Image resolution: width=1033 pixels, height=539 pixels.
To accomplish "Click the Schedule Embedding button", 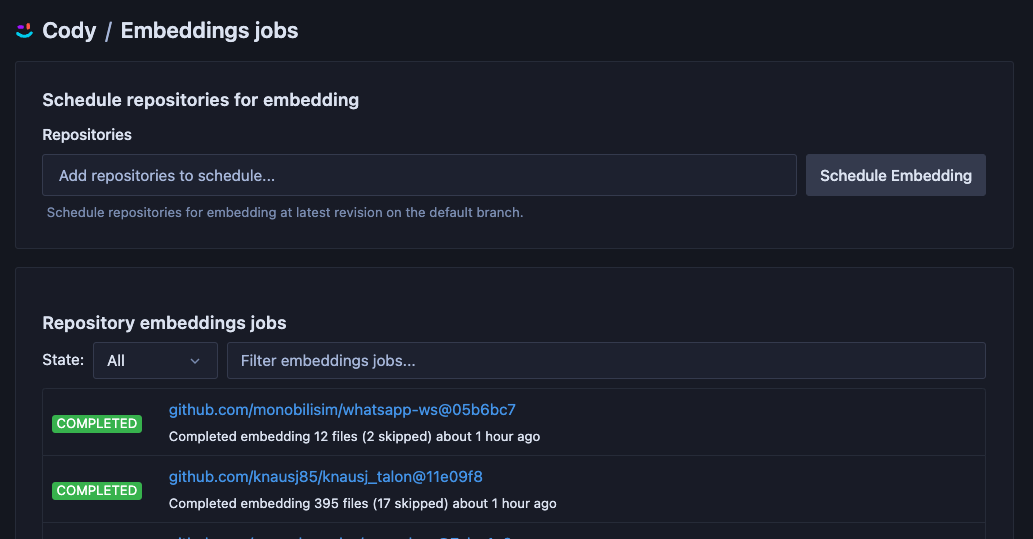I will (x=895, y=175).
